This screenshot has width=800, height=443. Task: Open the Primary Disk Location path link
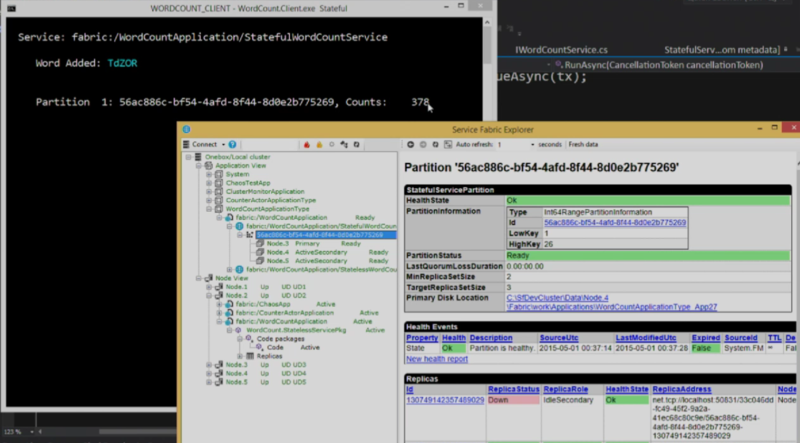612,302
